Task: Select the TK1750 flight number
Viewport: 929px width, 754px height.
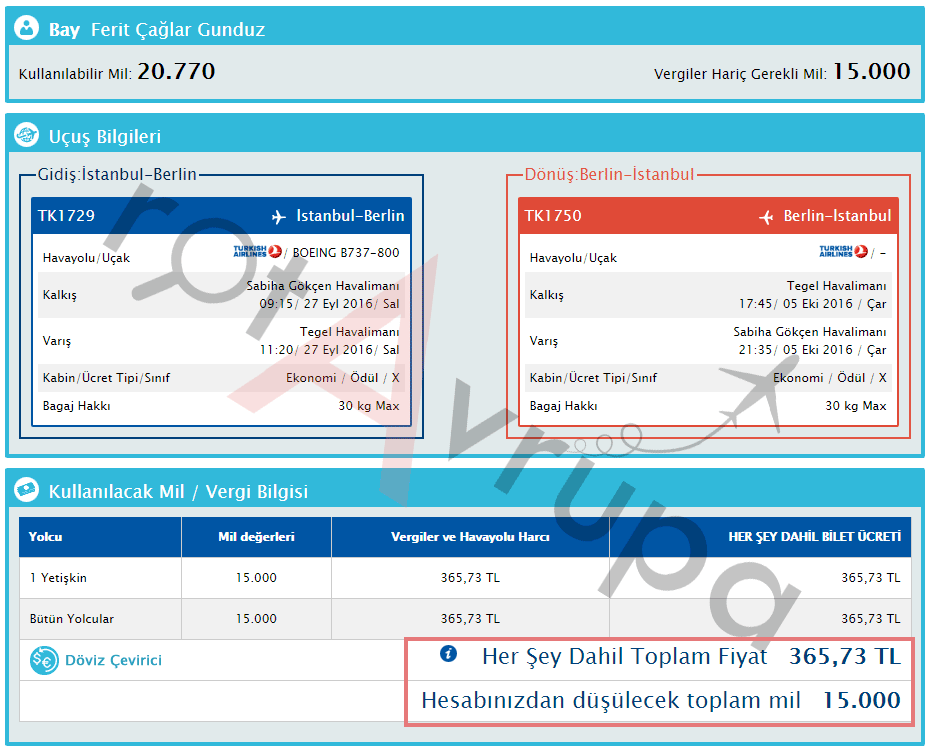Action: [553, 216]
